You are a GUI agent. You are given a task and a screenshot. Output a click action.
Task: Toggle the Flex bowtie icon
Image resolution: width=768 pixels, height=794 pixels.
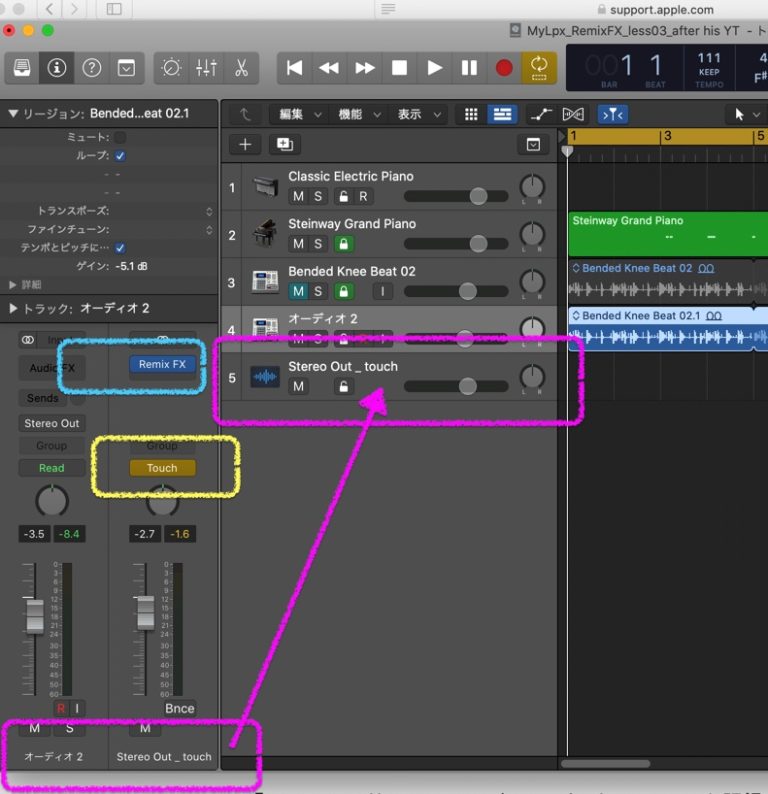point(573,114)
